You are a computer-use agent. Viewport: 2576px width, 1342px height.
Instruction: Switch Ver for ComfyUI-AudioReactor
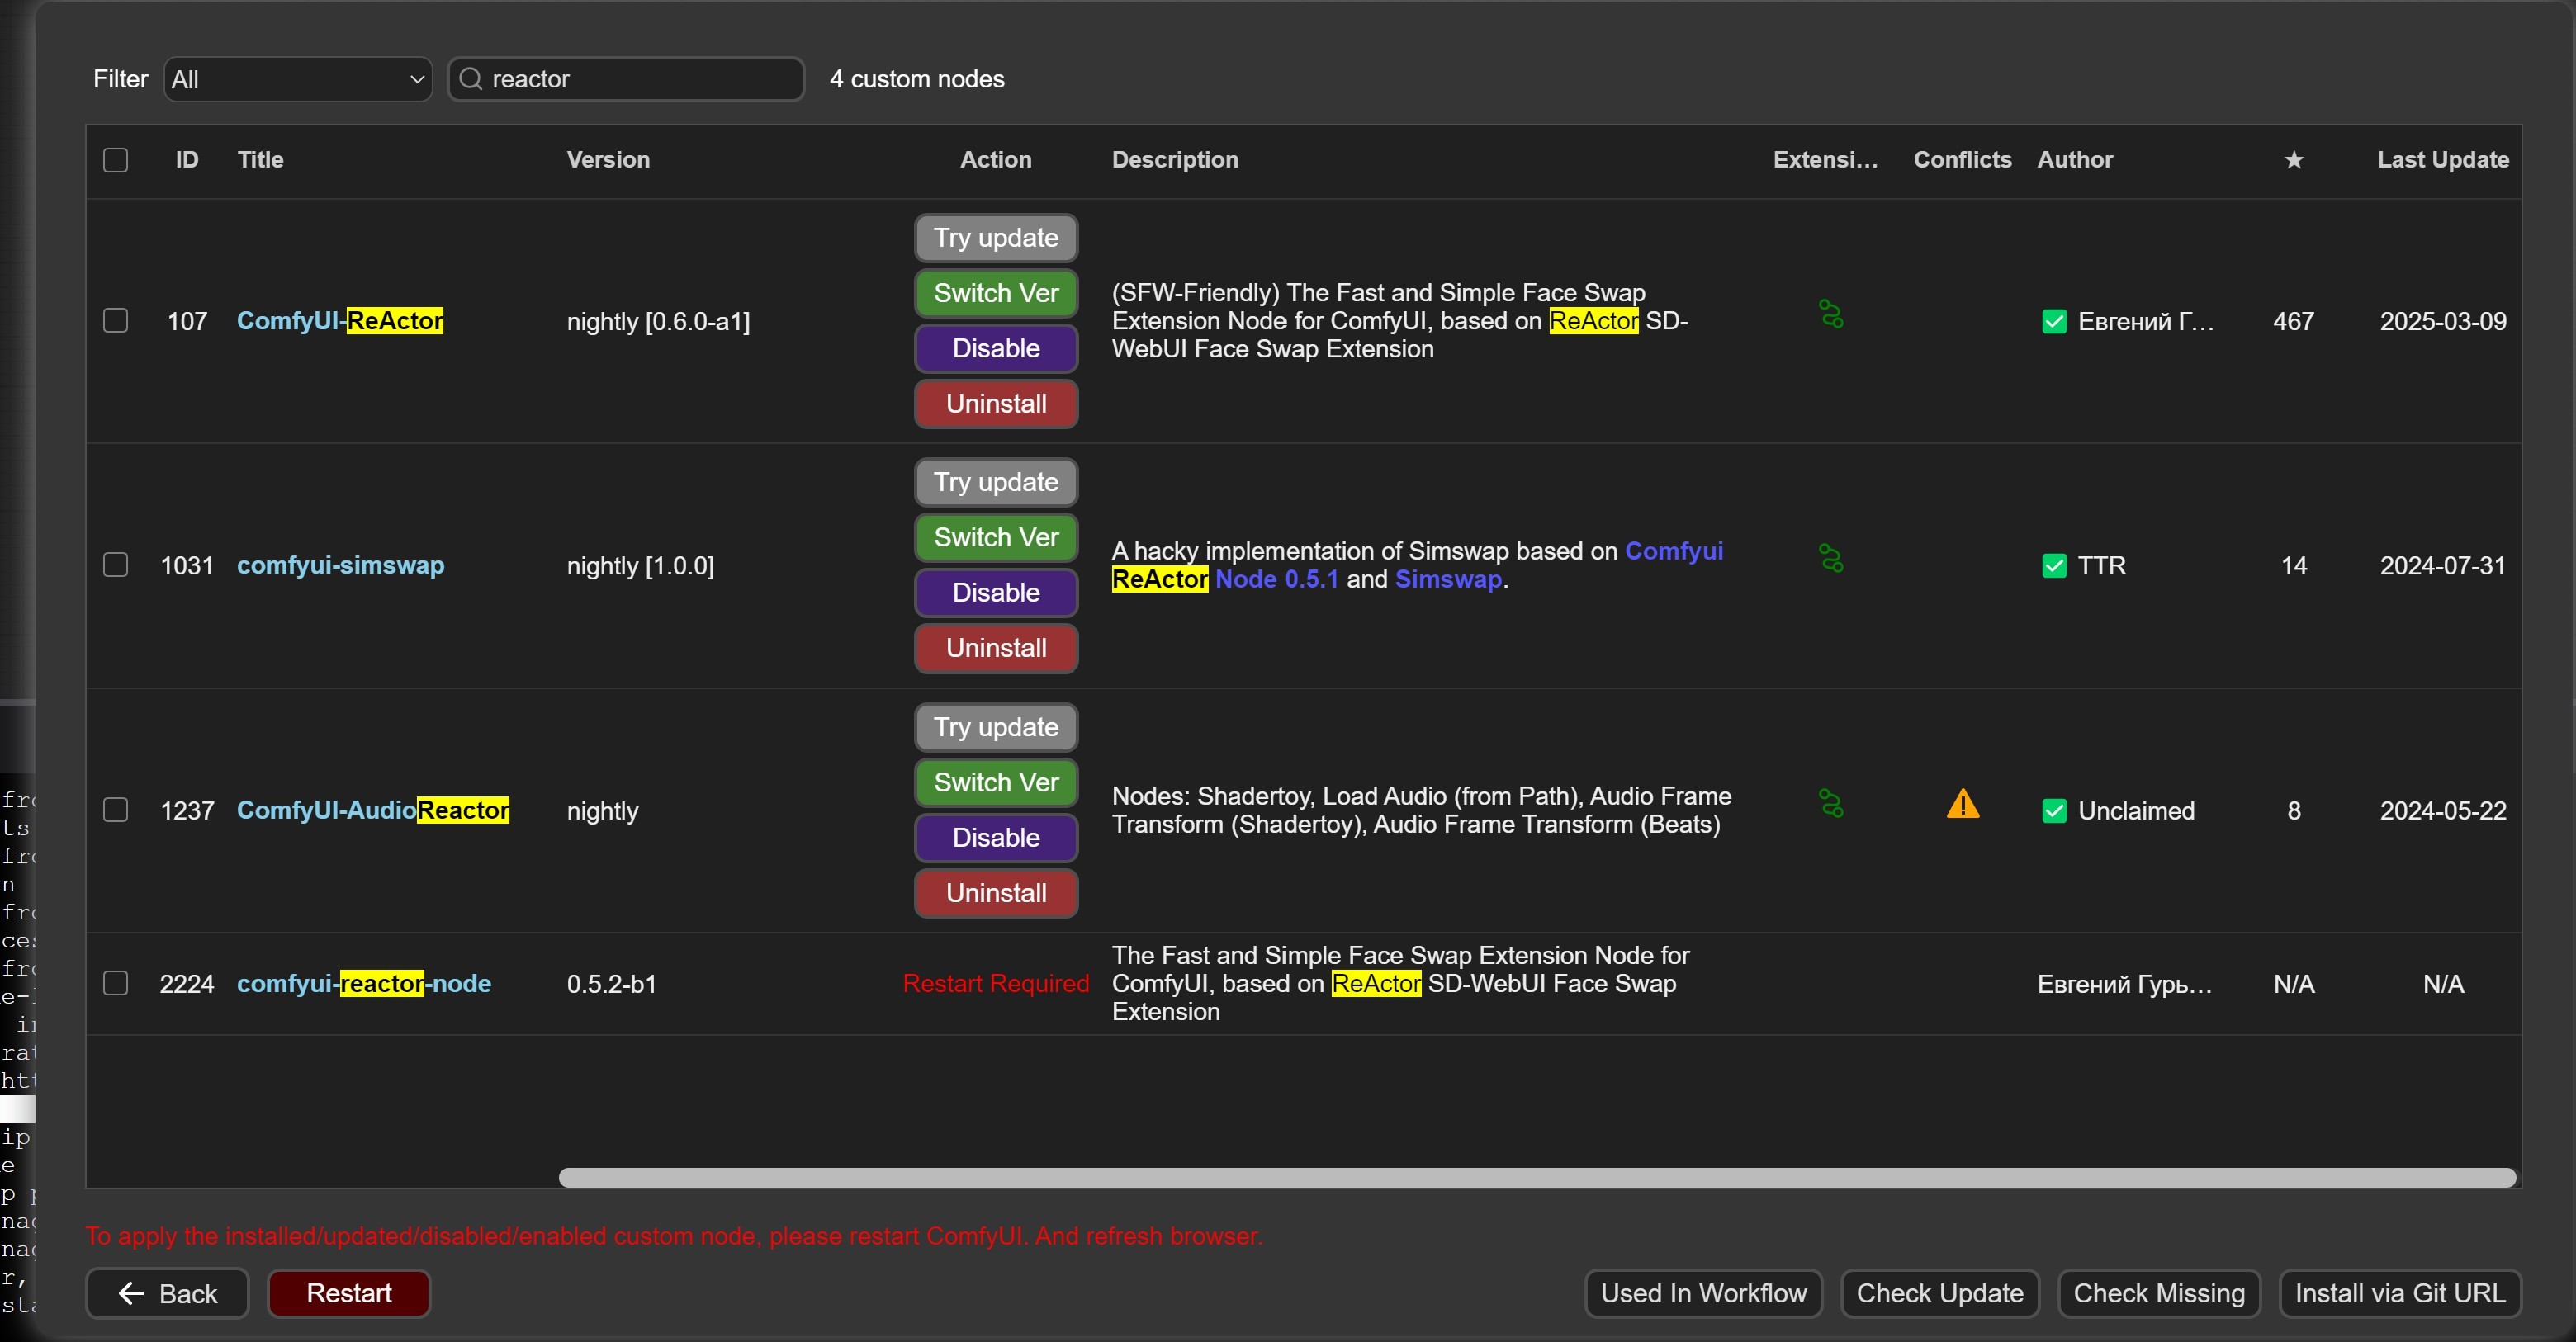996,782
